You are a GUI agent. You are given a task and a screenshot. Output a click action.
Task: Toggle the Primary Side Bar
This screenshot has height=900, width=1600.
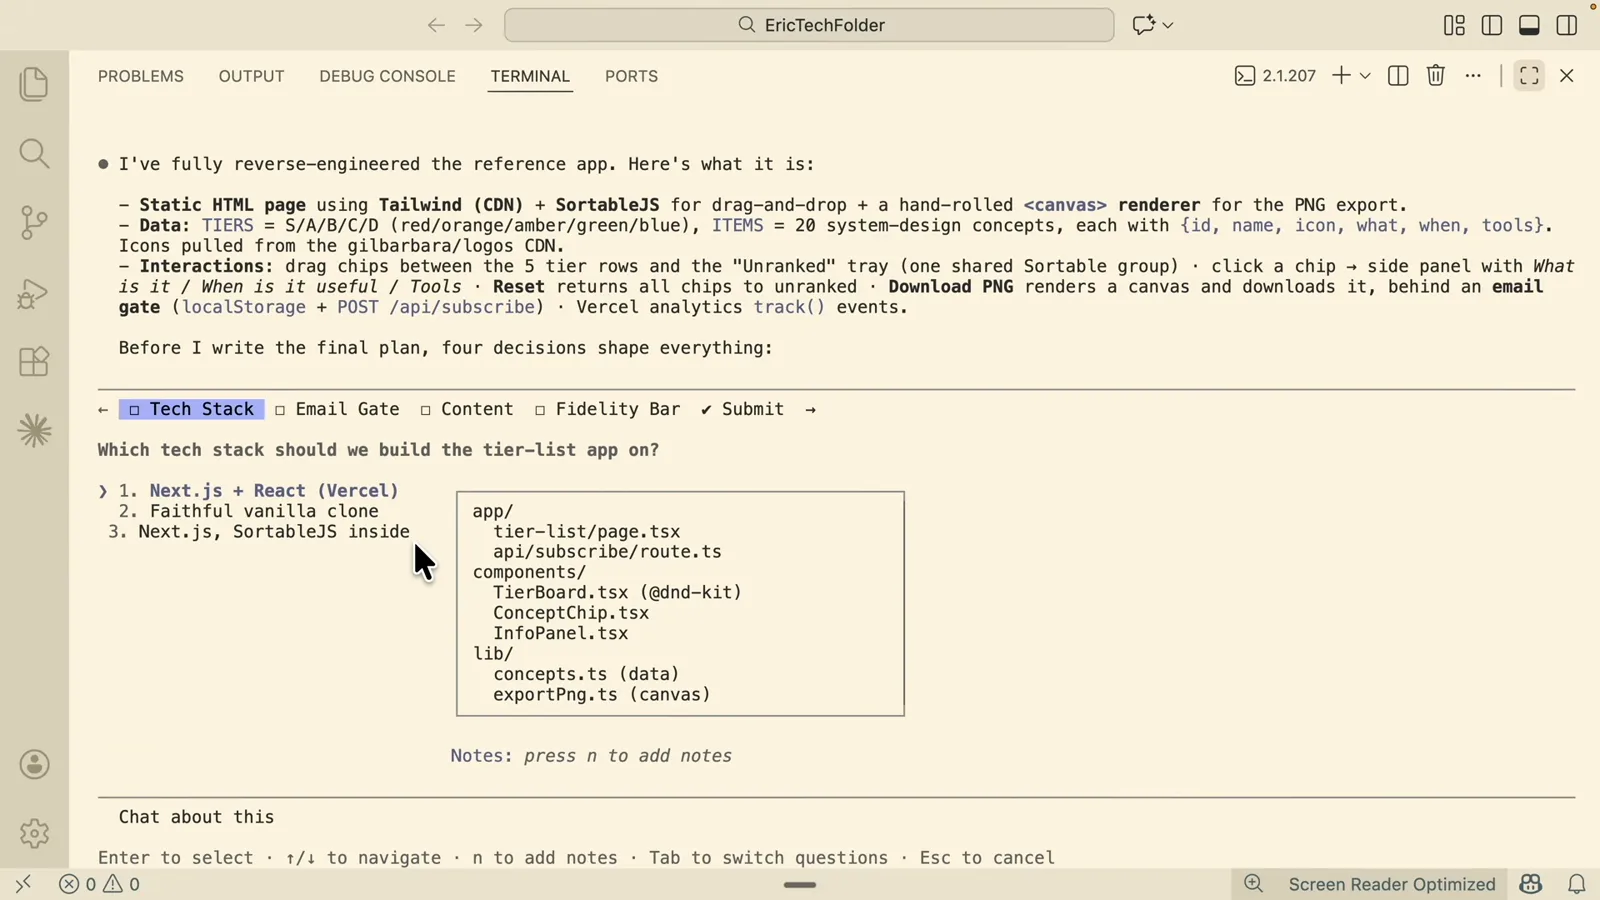[x=1492, y=25]
